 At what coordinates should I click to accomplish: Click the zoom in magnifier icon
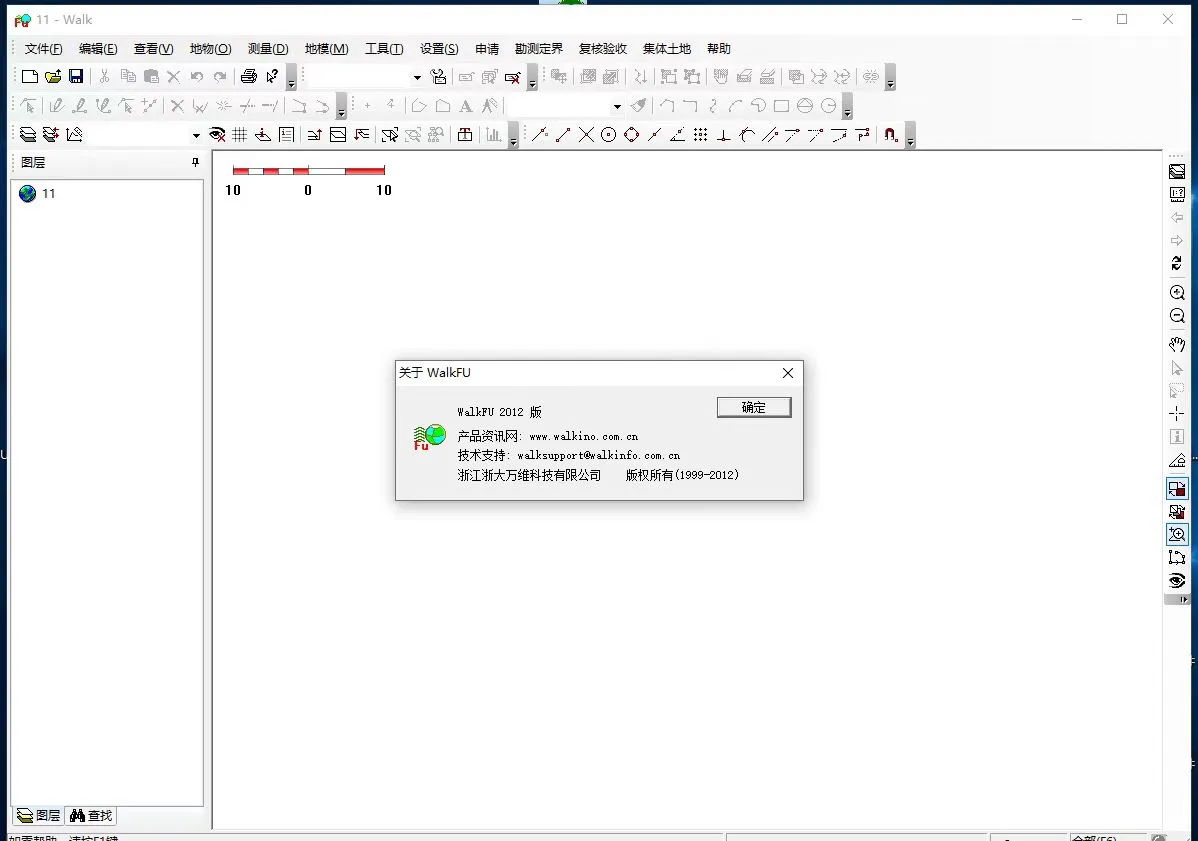tap(1177, 293)
